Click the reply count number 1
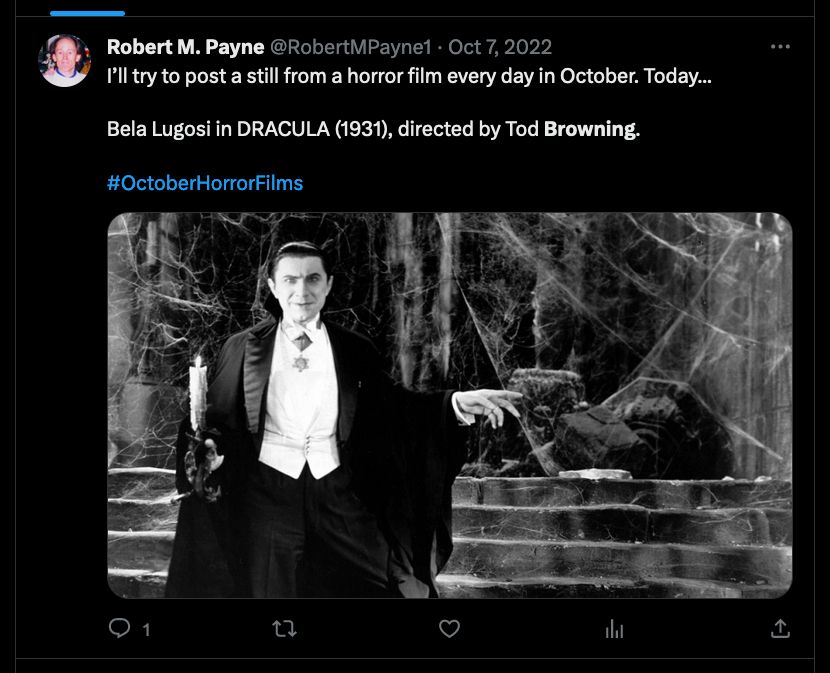830x673 pixels. [147, 630]
